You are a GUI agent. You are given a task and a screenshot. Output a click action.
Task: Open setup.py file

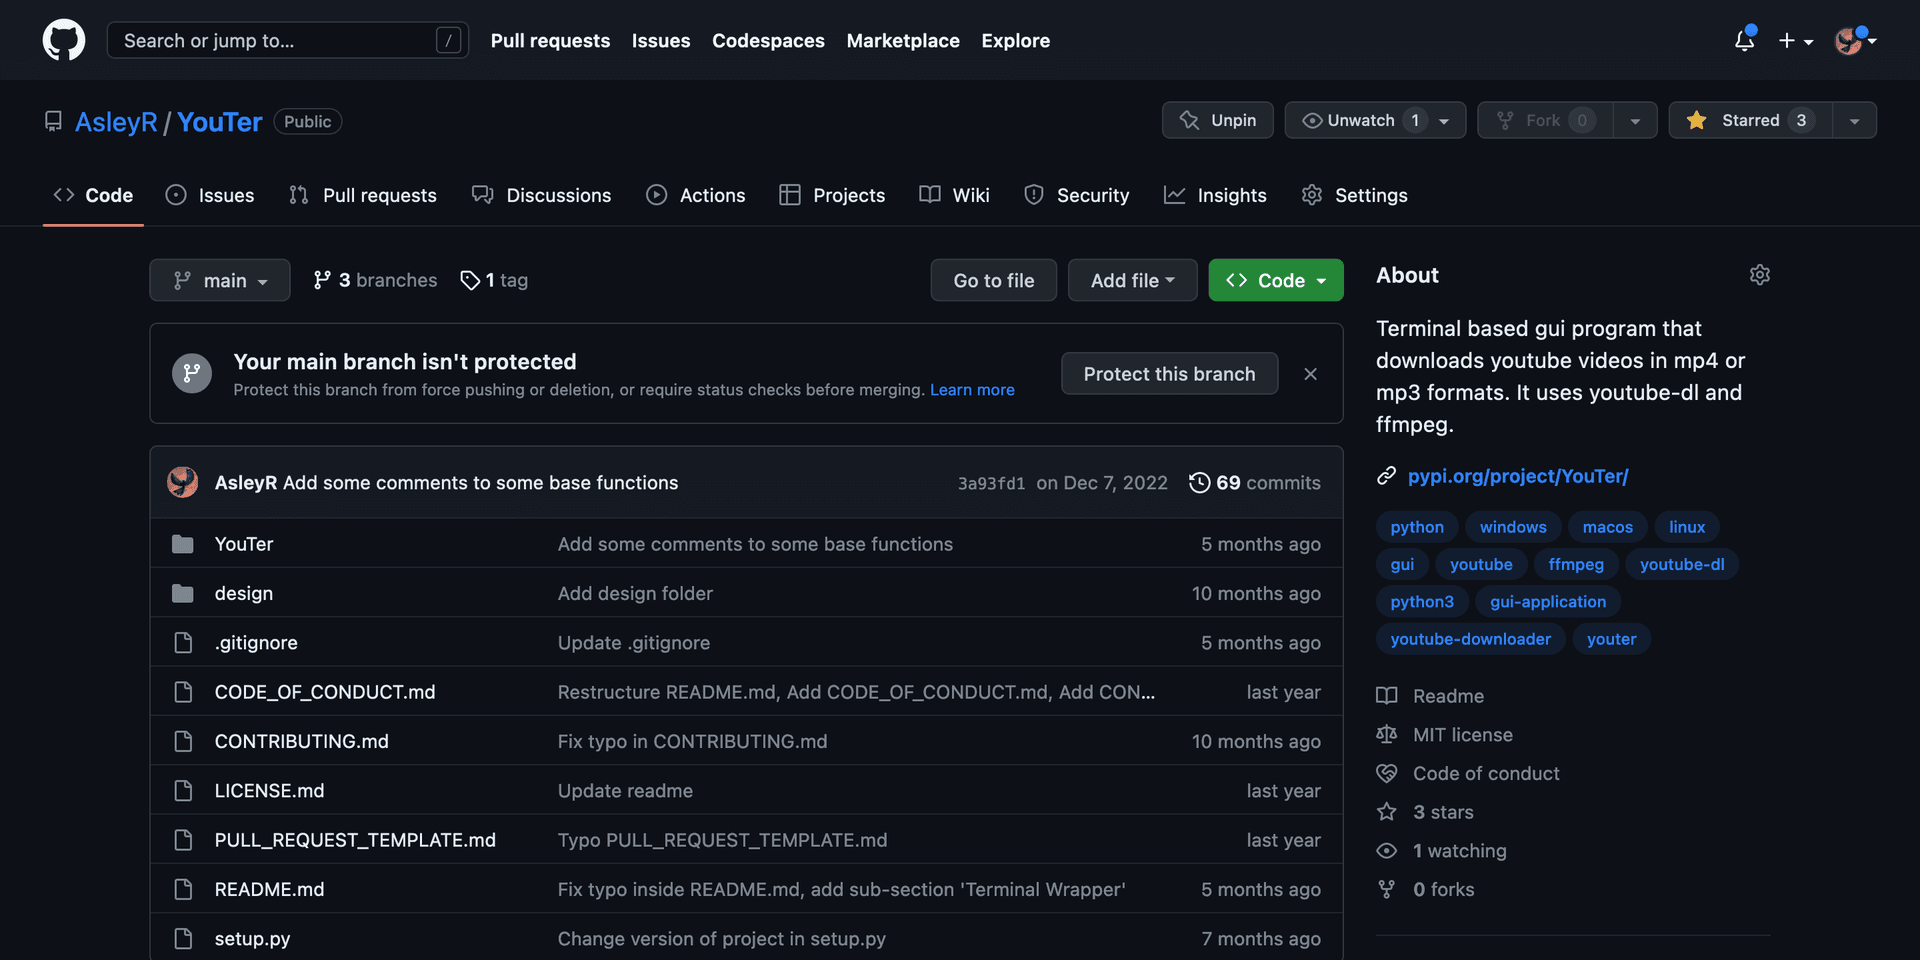click(x=253, y=939)
